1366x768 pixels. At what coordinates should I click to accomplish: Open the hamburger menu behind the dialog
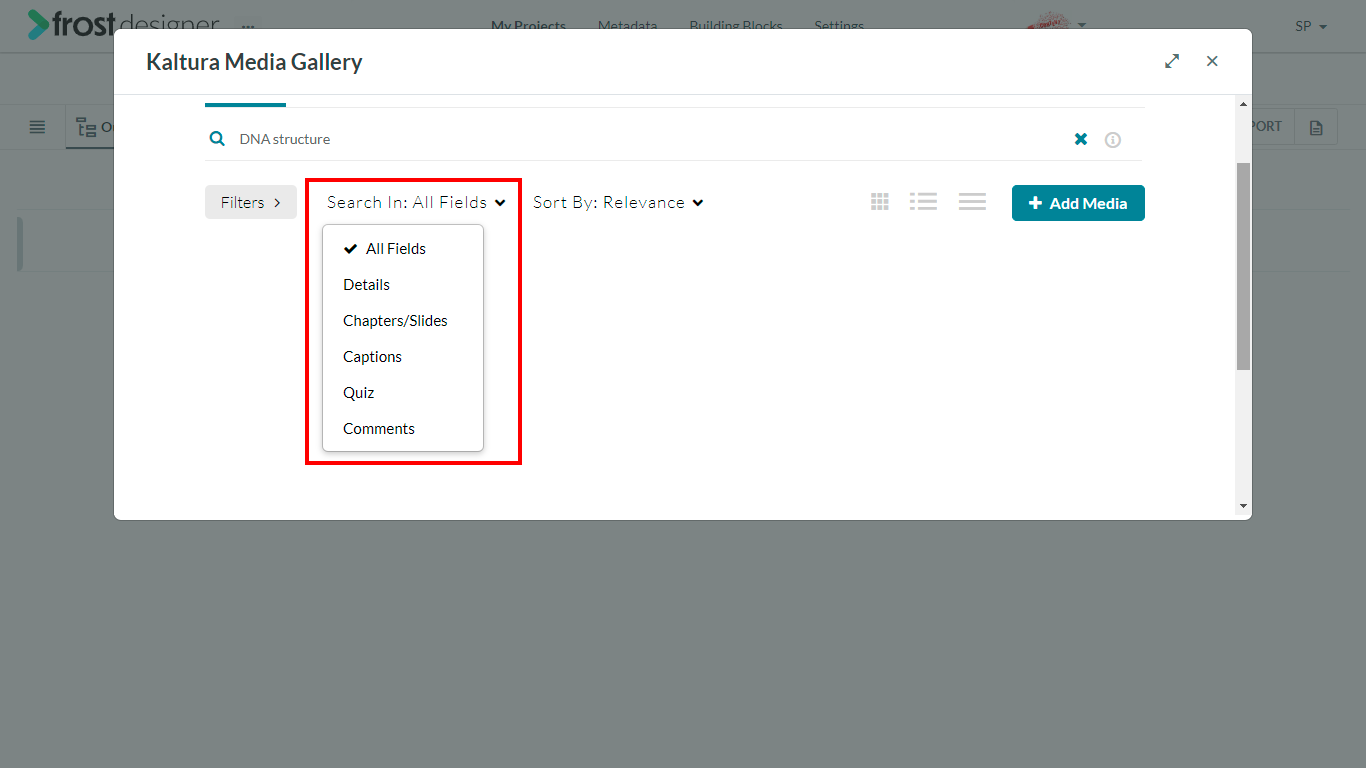(37, 127)
